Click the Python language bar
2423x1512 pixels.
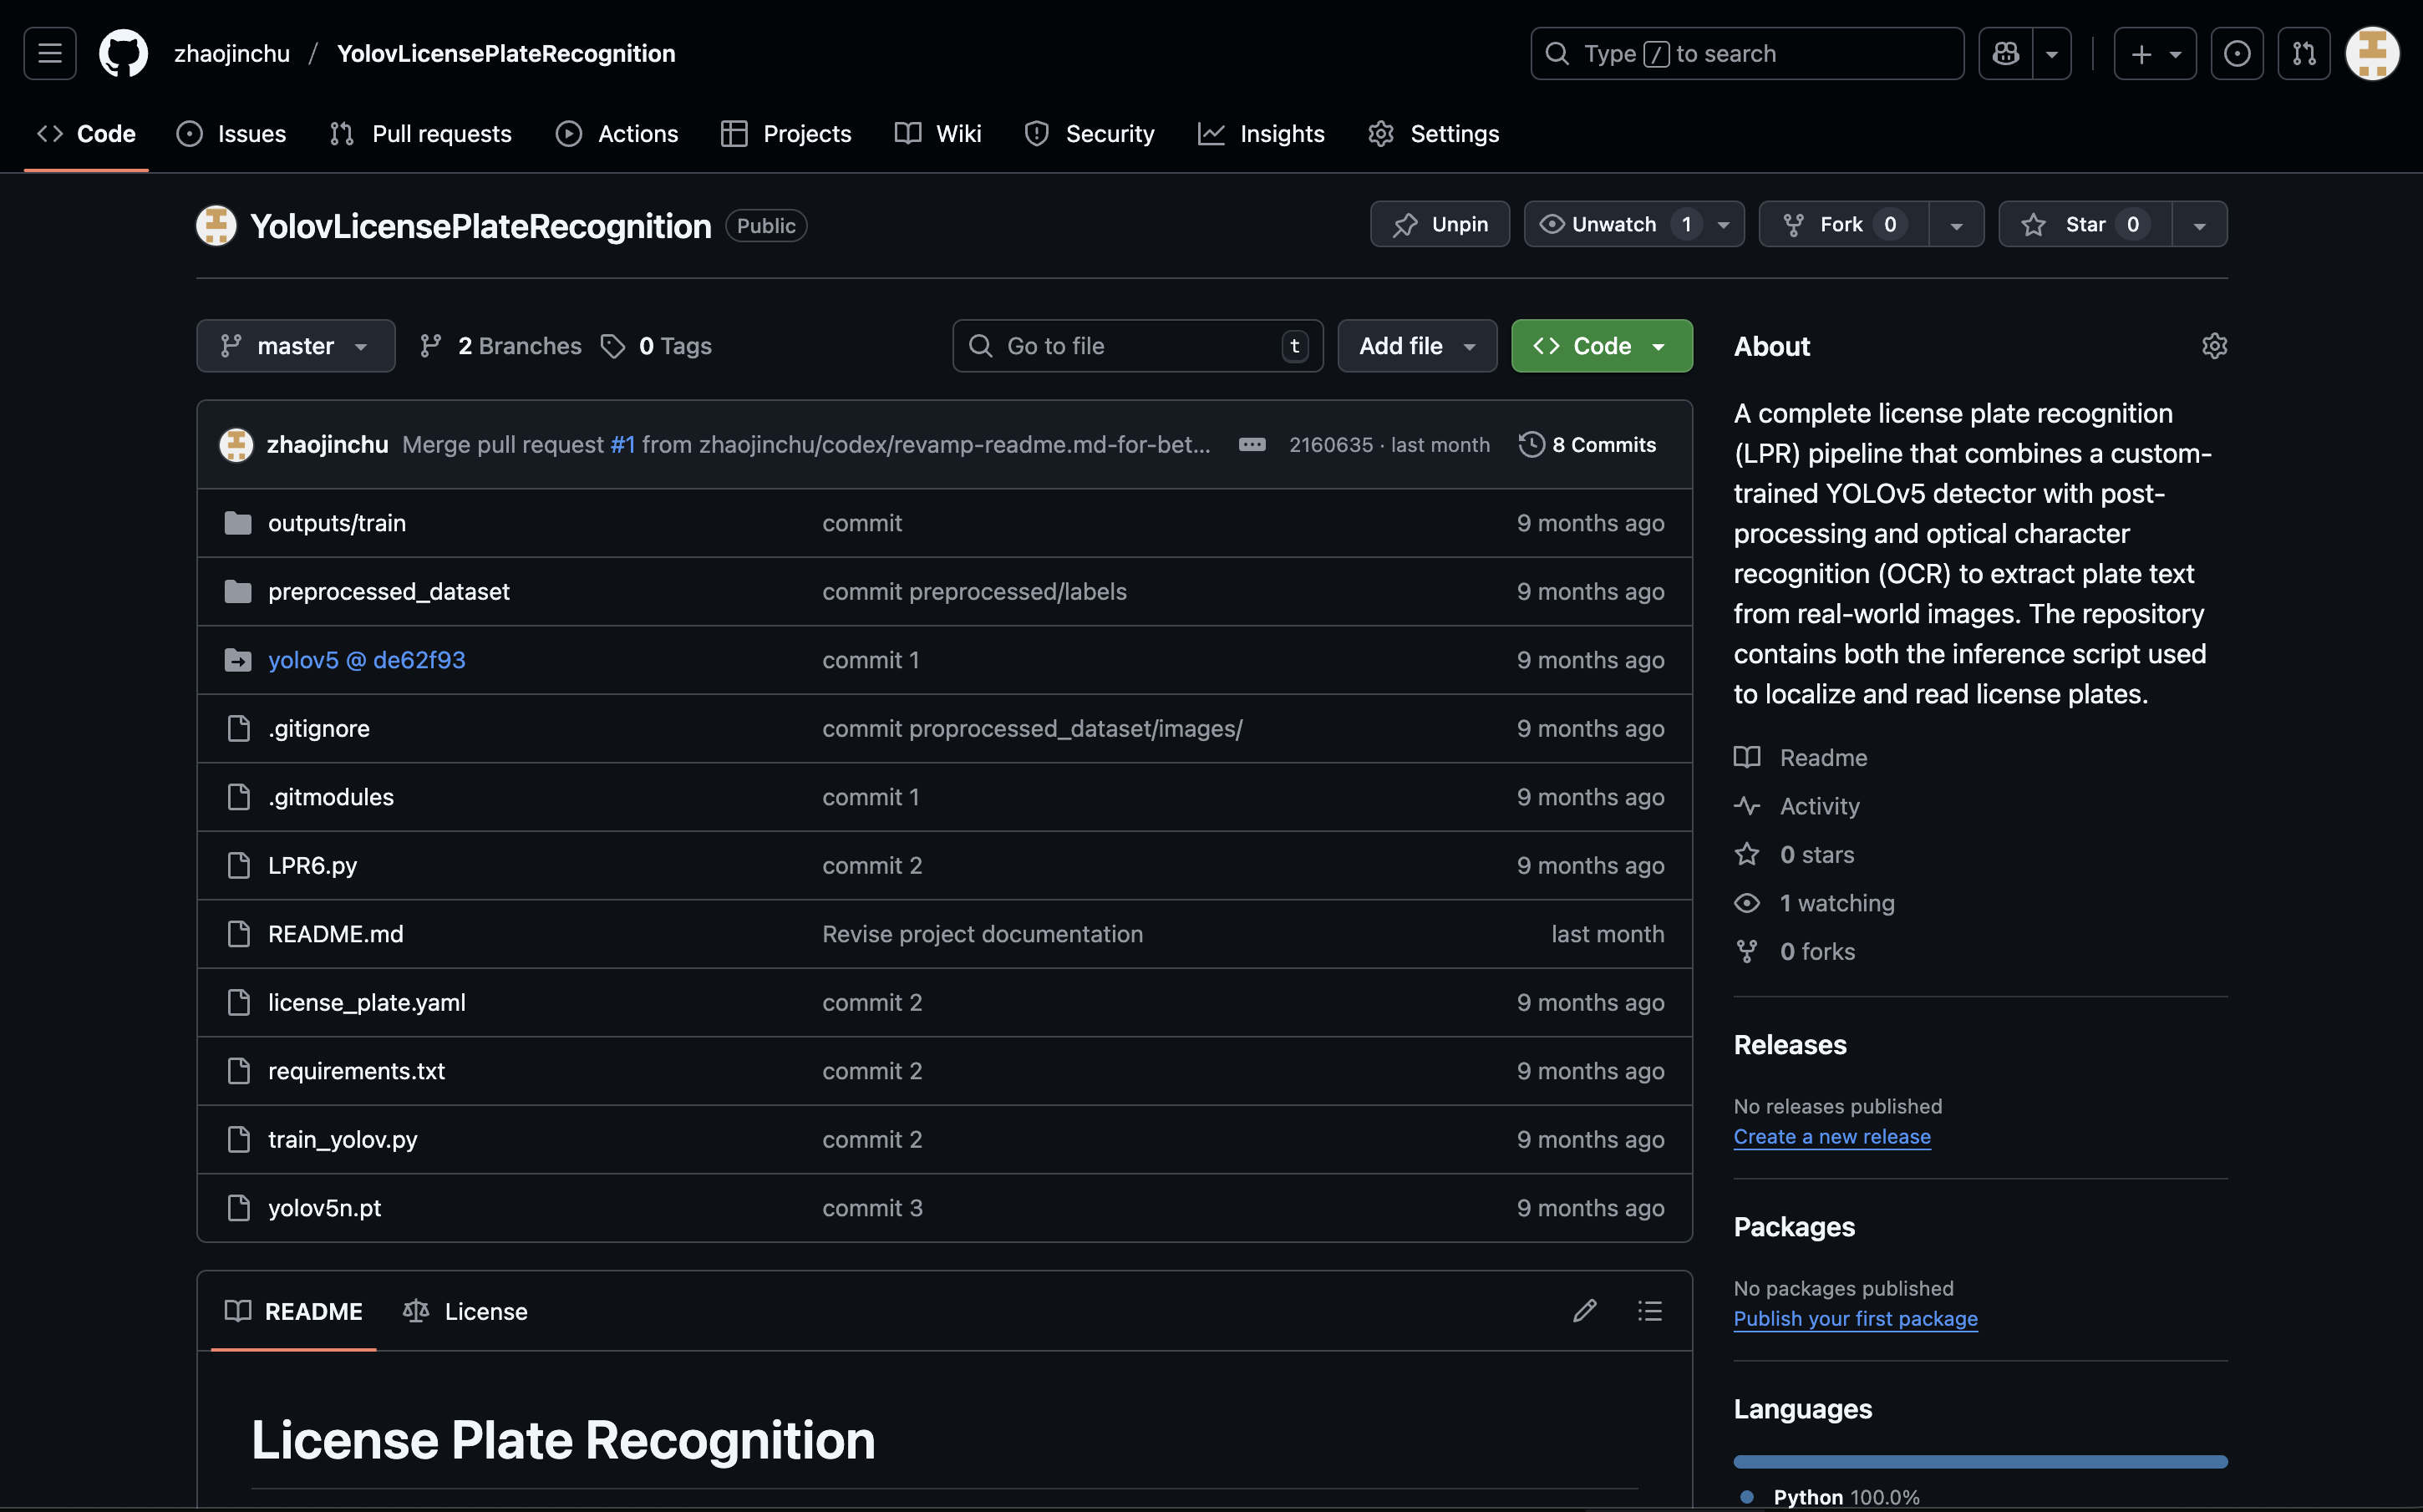tap(1981, 1462)
